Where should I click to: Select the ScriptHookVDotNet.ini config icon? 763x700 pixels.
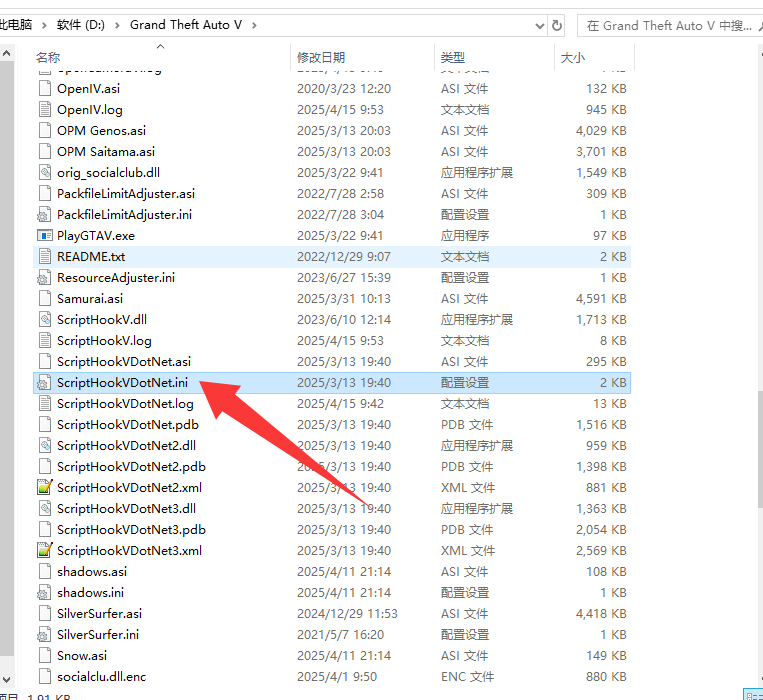pyautogui.click(x=44, y=382)
